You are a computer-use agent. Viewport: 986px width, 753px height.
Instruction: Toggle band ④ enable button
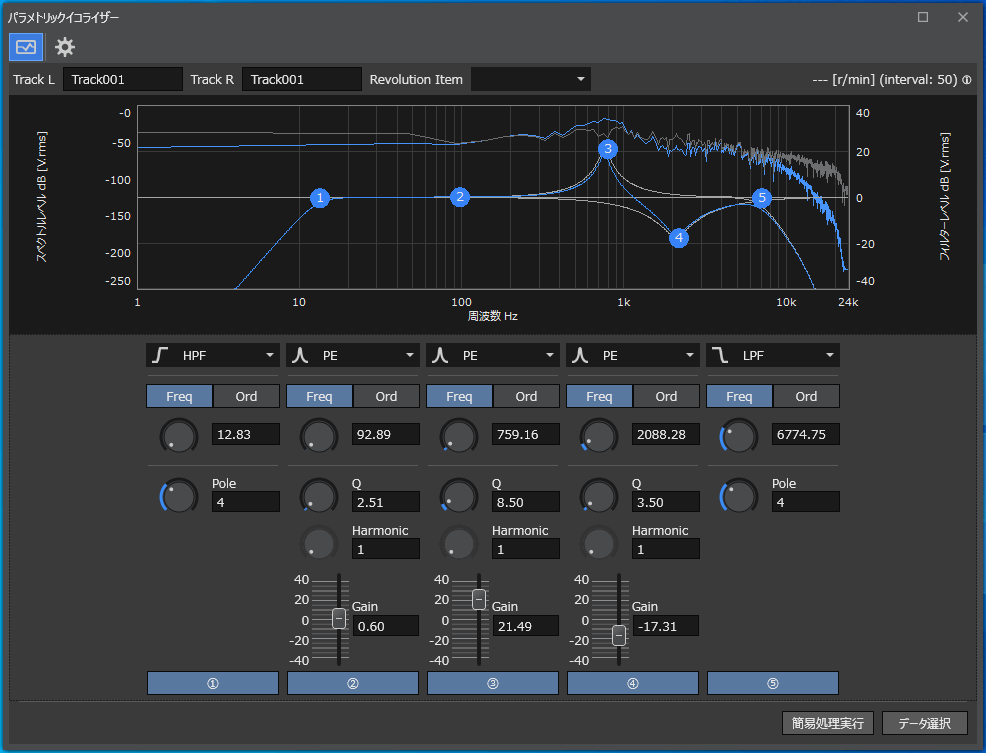click(633, 683)
